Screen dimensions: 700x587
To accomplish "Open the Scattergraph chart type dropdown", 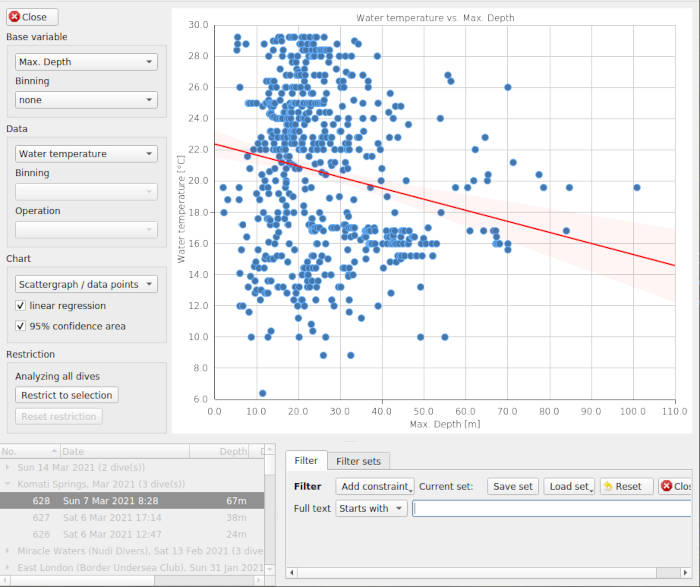I will click(x=87, y=284).
